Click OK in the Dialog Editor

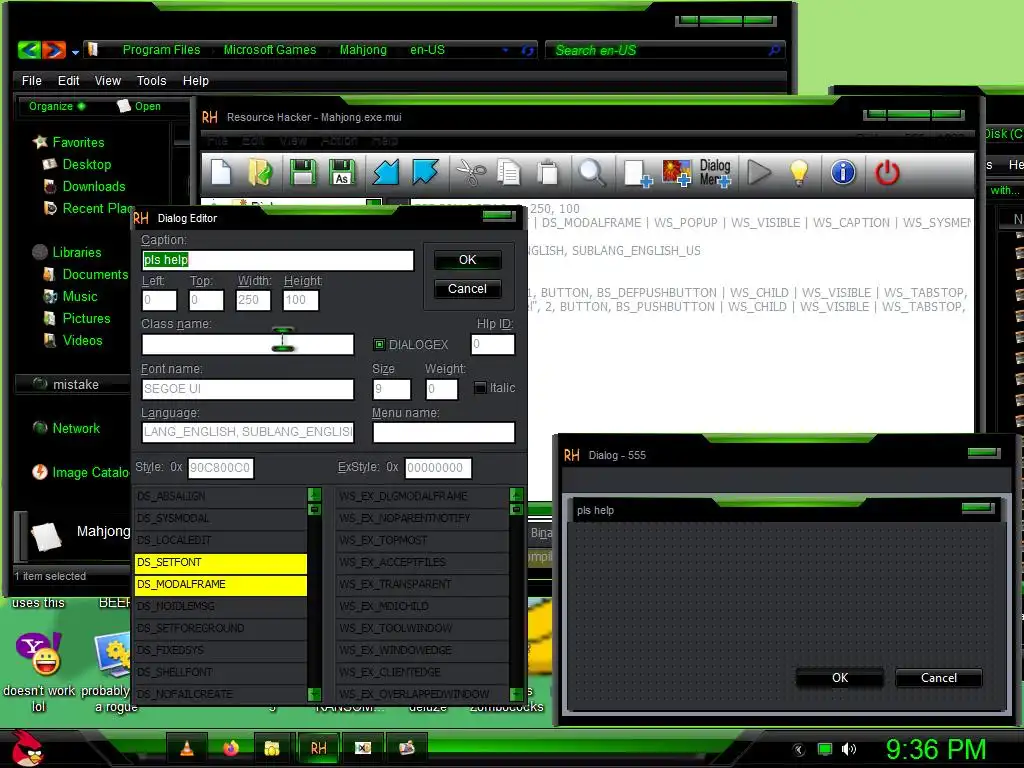click(x=468, y=260)
